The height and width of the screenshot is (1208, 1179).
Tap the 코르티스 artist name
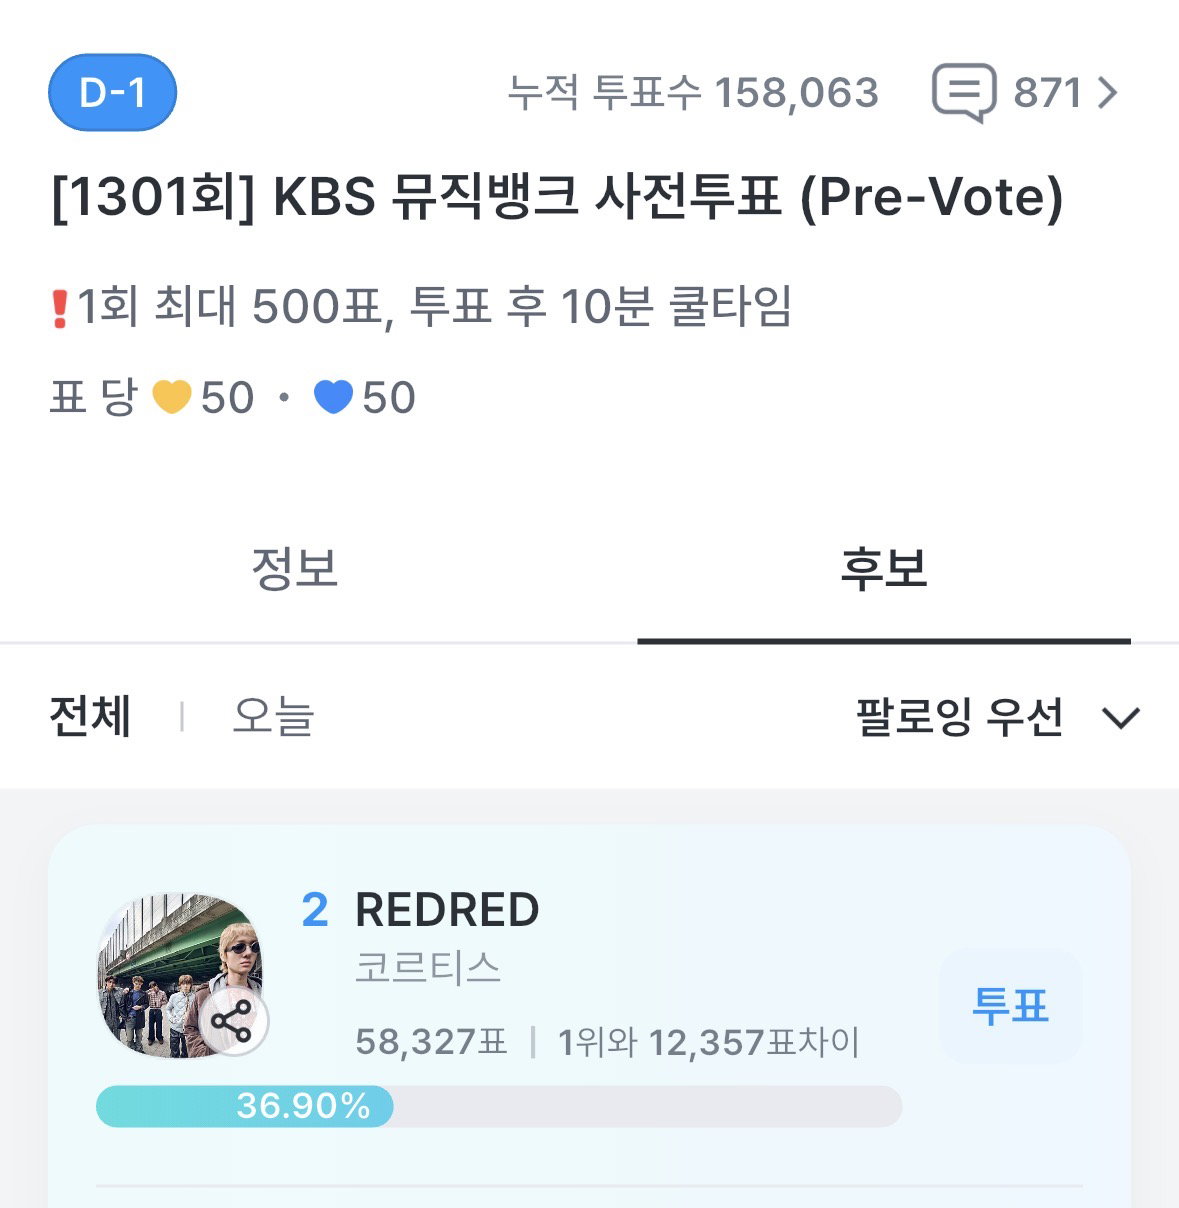click(x=428, y=967)
